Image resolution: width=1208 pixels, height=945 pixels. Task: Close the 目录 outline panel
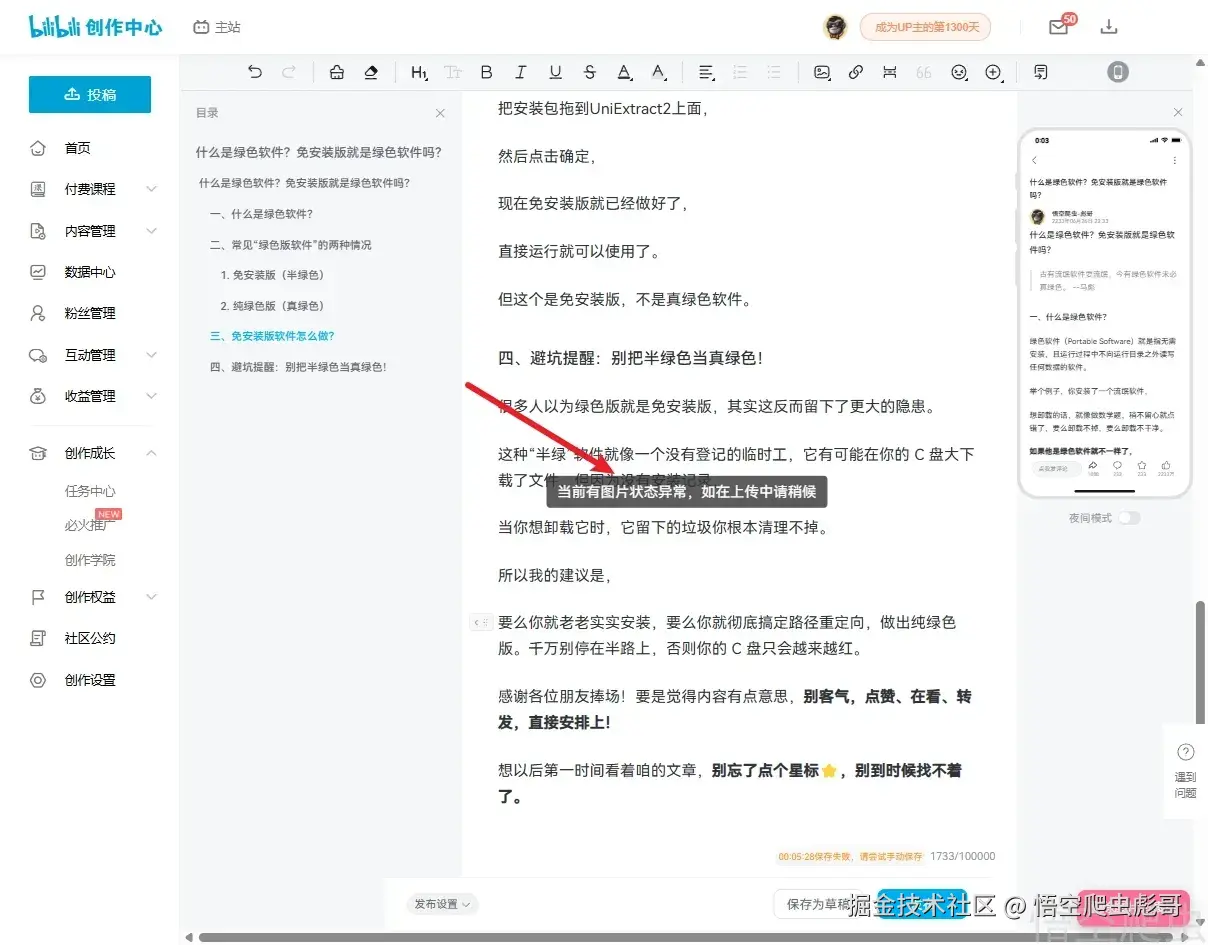point(441,114)
